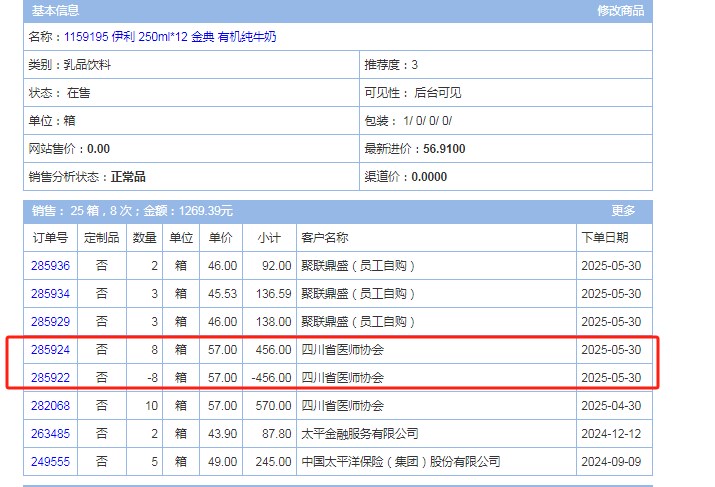Click customer 太平金融服务有限公司
This screenshot has width=715, height=487.
(360, 434)
